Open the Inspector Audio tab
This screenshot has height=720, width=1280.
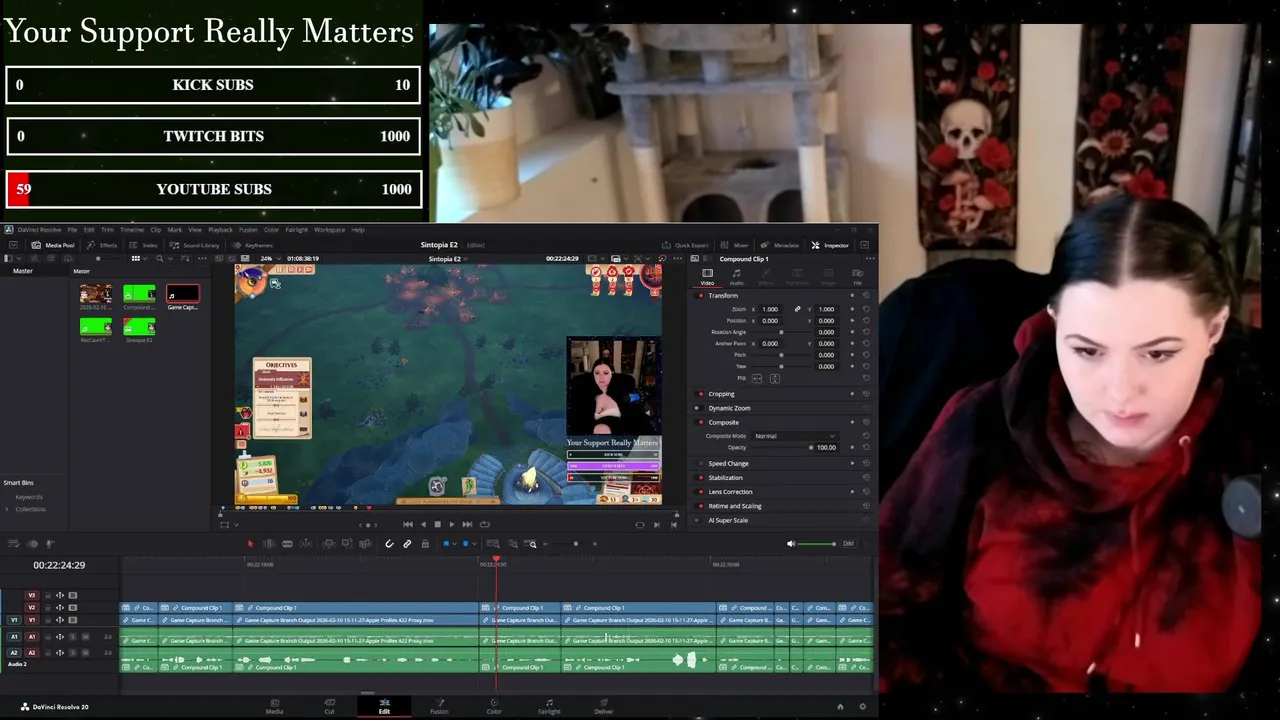tap(736, 276)
